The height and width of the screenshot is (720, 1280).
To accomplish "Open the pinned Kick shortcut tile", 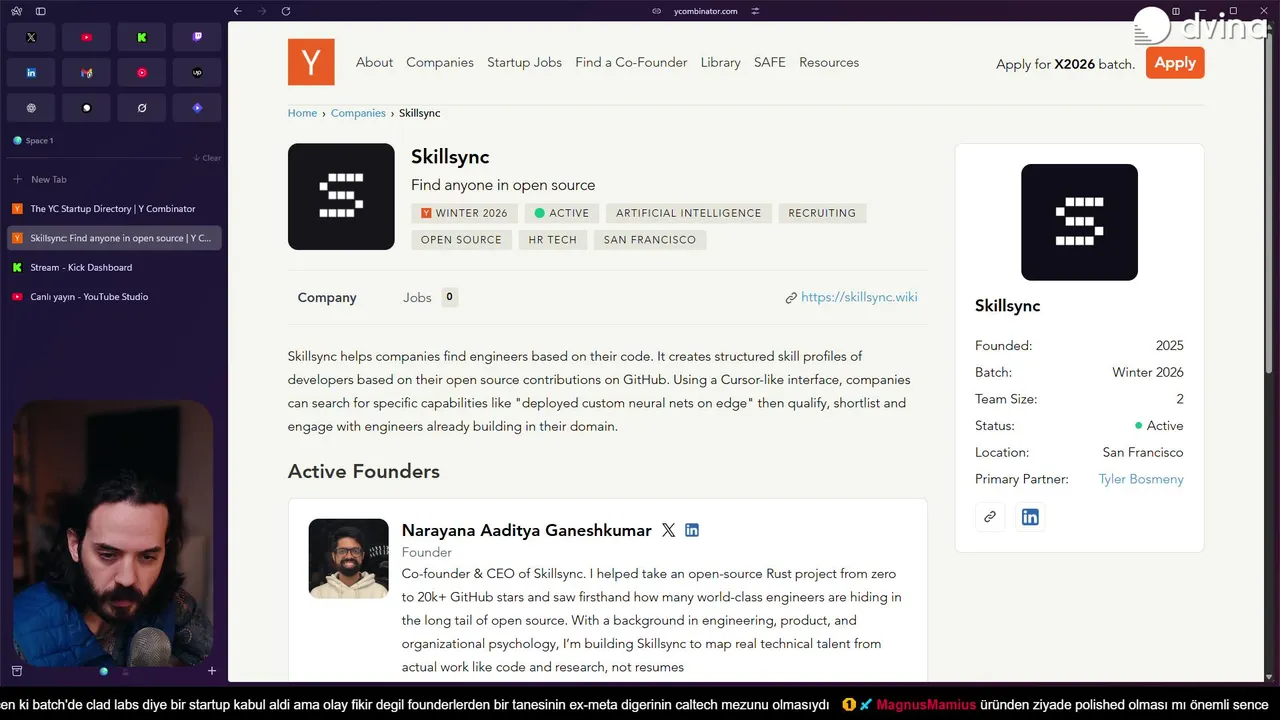I will (x=142, y=37).
